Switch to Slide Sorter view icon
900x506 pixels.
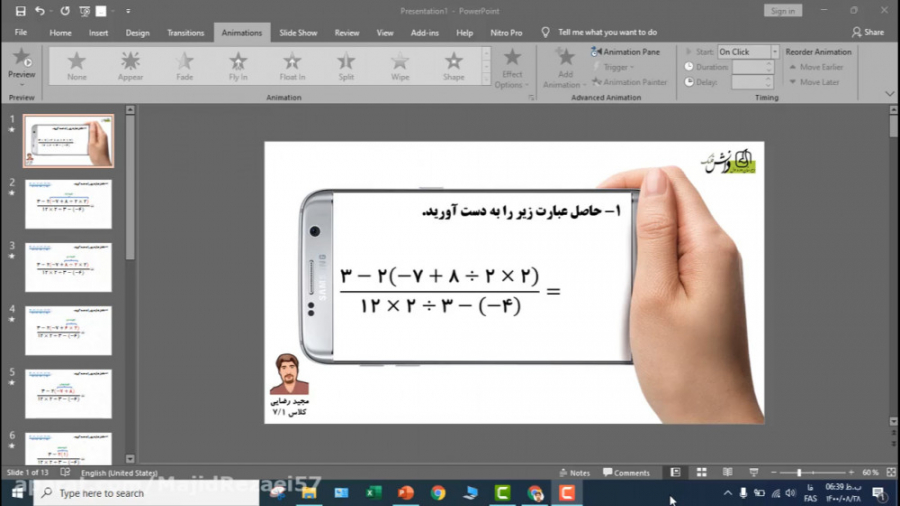click(x=701, y=472)
